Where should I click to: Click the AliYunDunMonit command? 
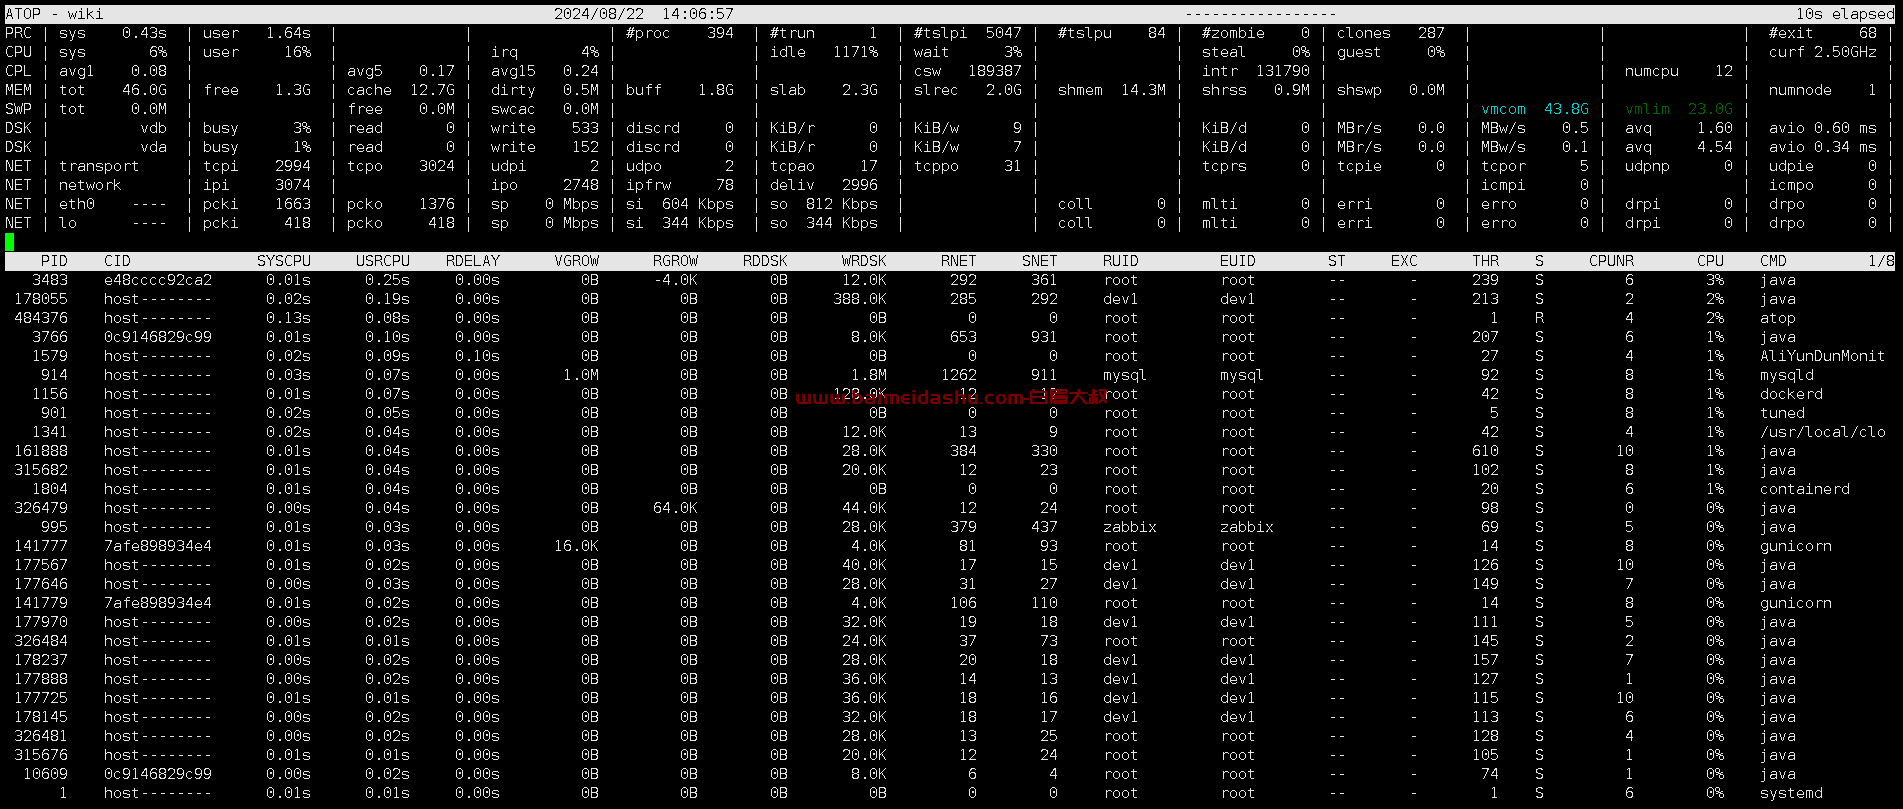1823,356
